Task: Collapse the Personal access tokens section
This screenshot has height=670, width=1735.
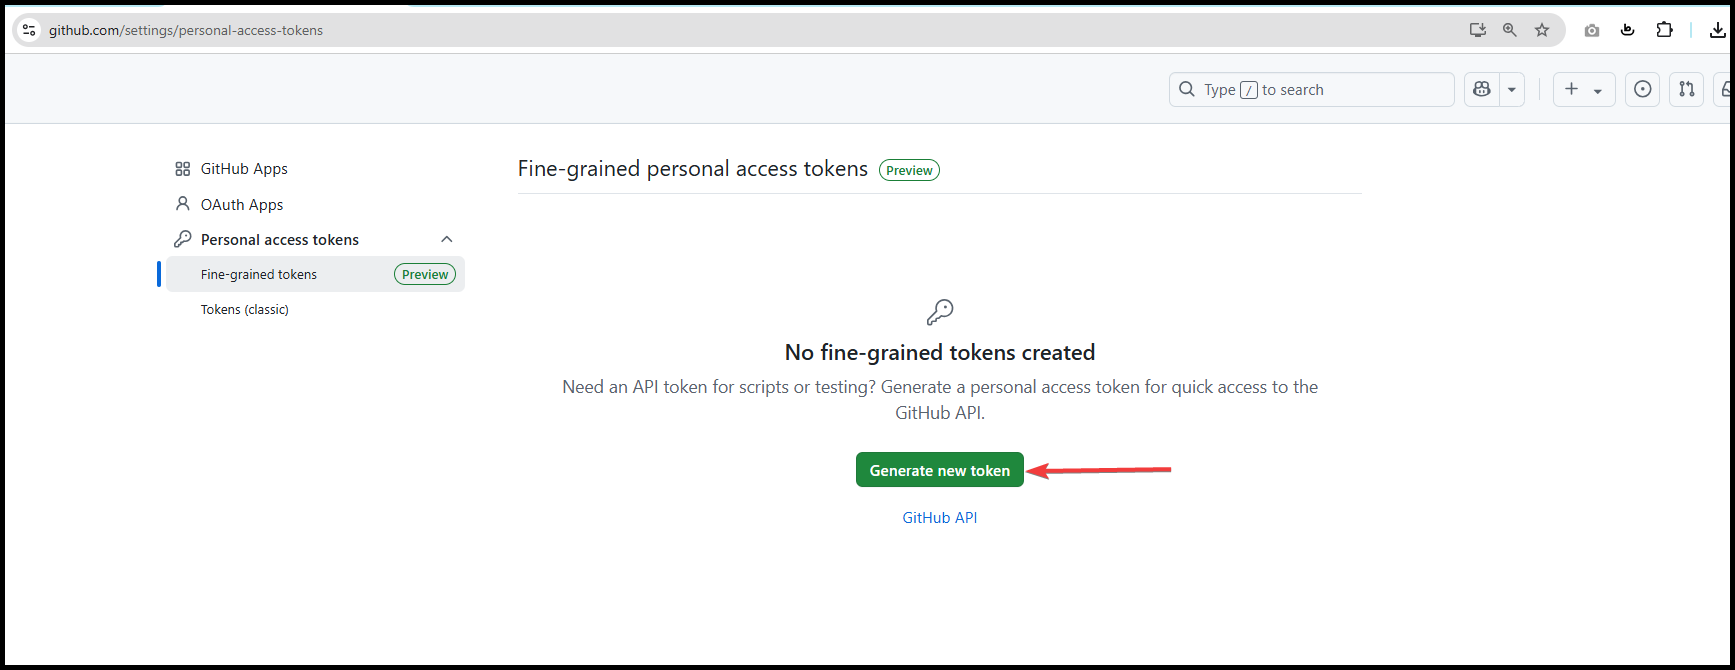Action: point(447,239)
